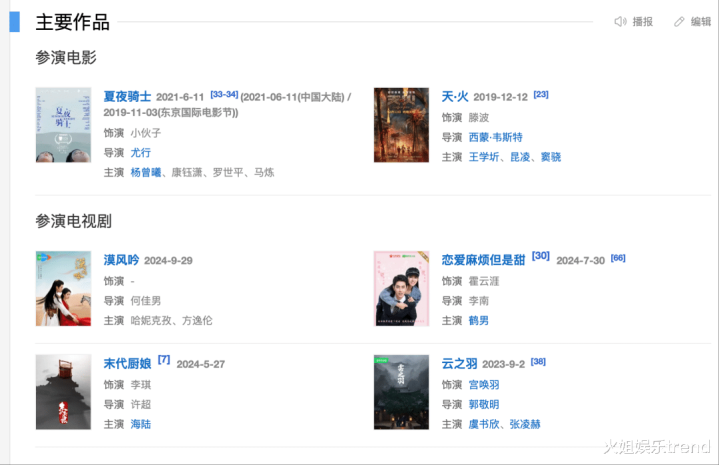Screen dimensions: 719x465
Task: Click director link 西蒙·韦斯特
Action: point(495,137)
